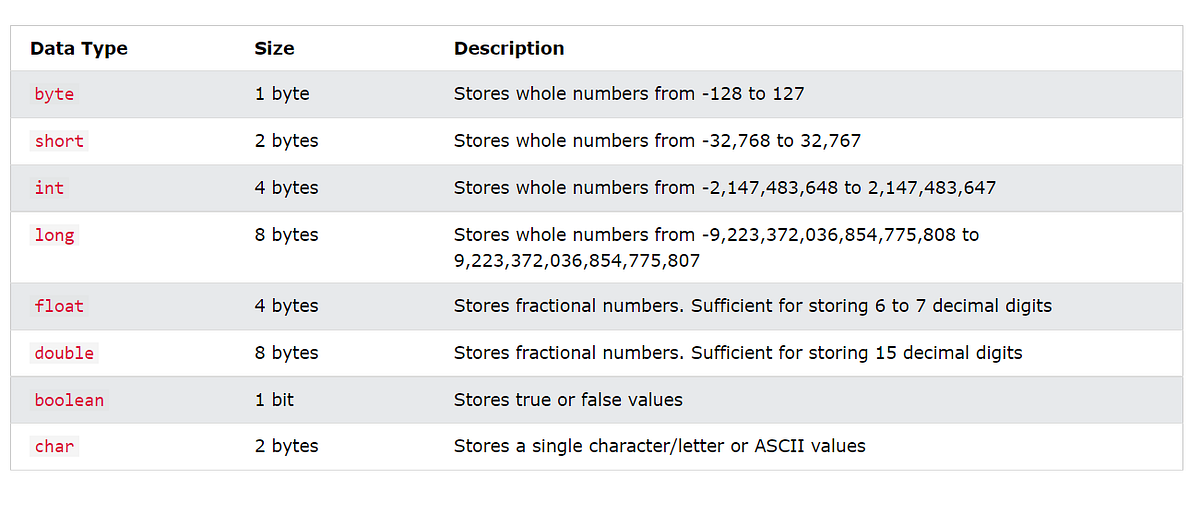The height and width of the screenshot is (517, 1200).
Task: Click the '1 bit' size cell
Action: coord(274,400)
